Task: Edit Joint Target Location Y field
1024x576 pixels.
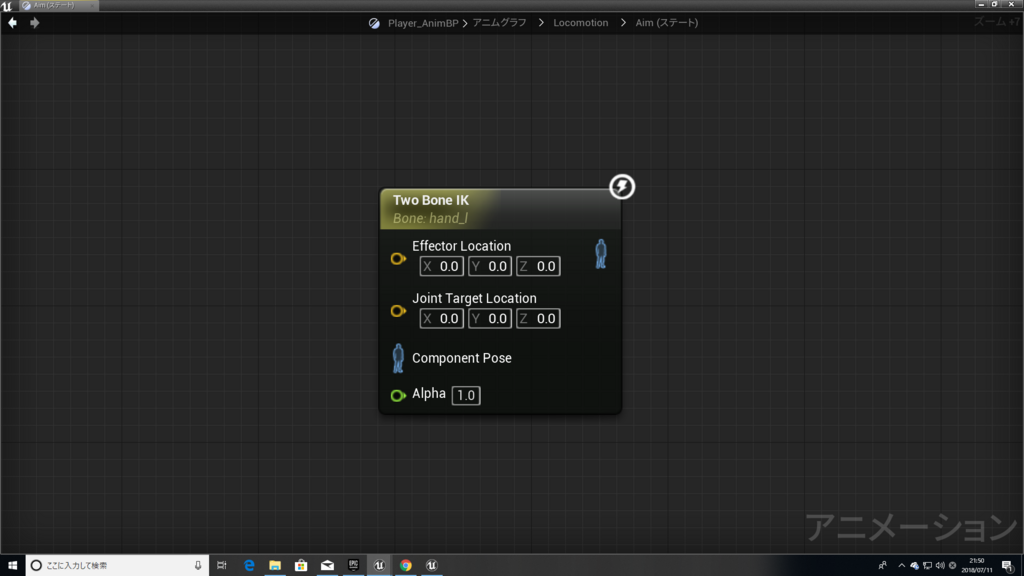Action: (490, 319)
